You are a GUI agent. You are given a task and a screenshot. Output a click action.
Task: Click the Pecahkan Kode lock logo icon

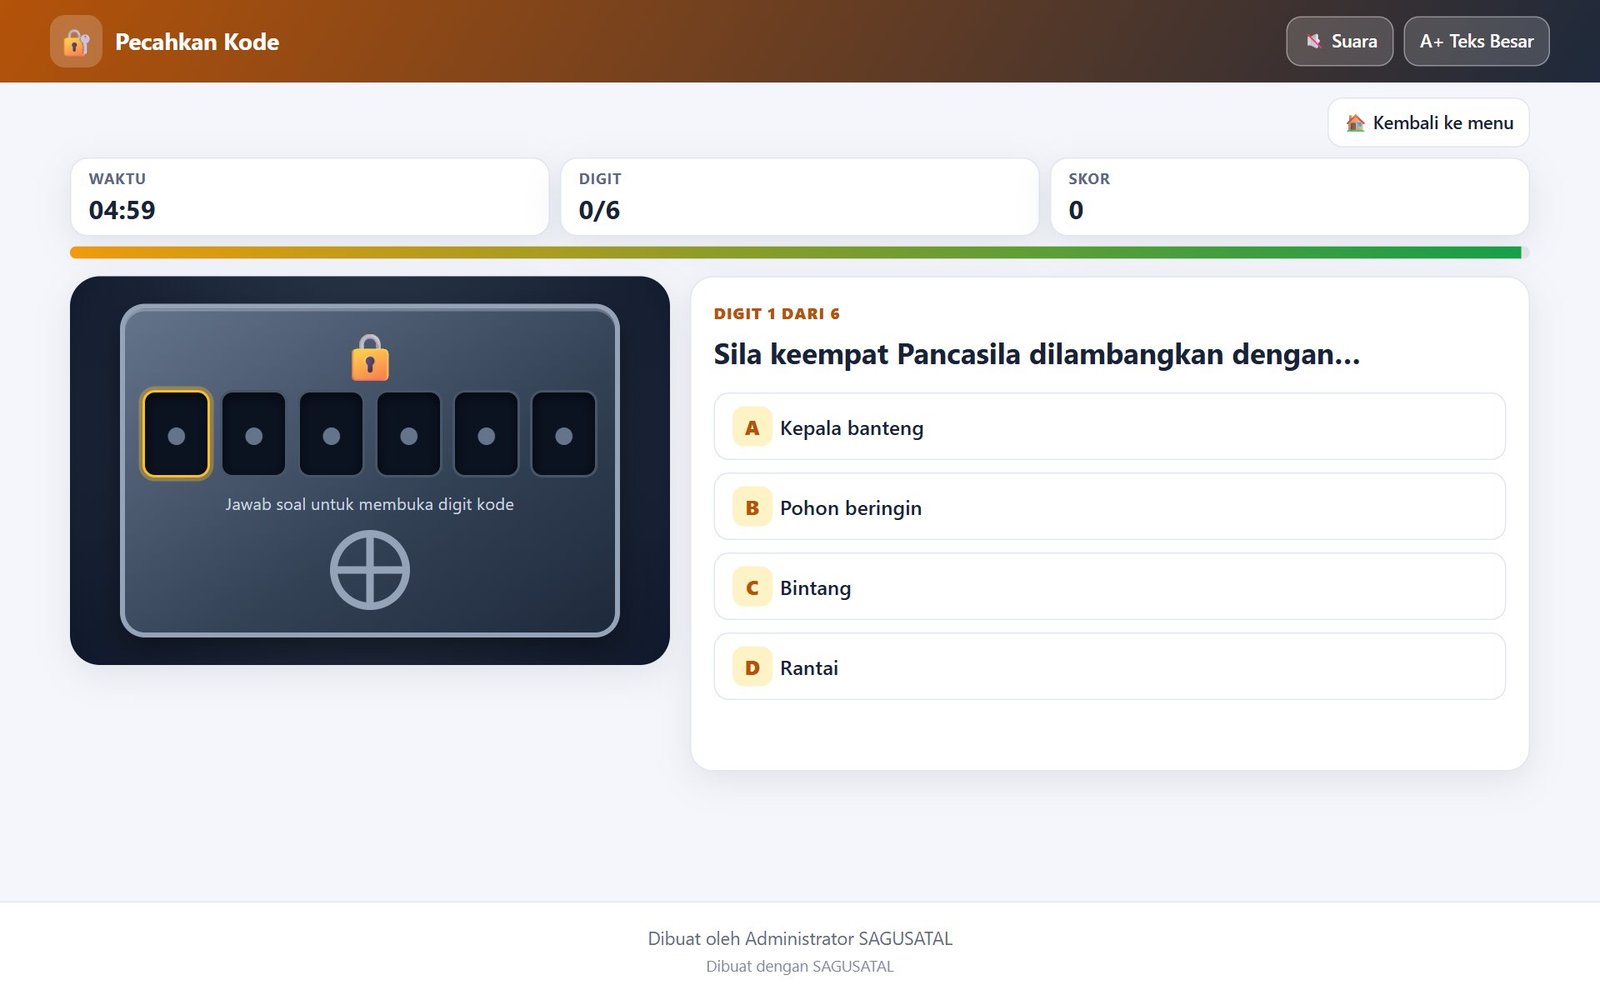coord(76,41)
